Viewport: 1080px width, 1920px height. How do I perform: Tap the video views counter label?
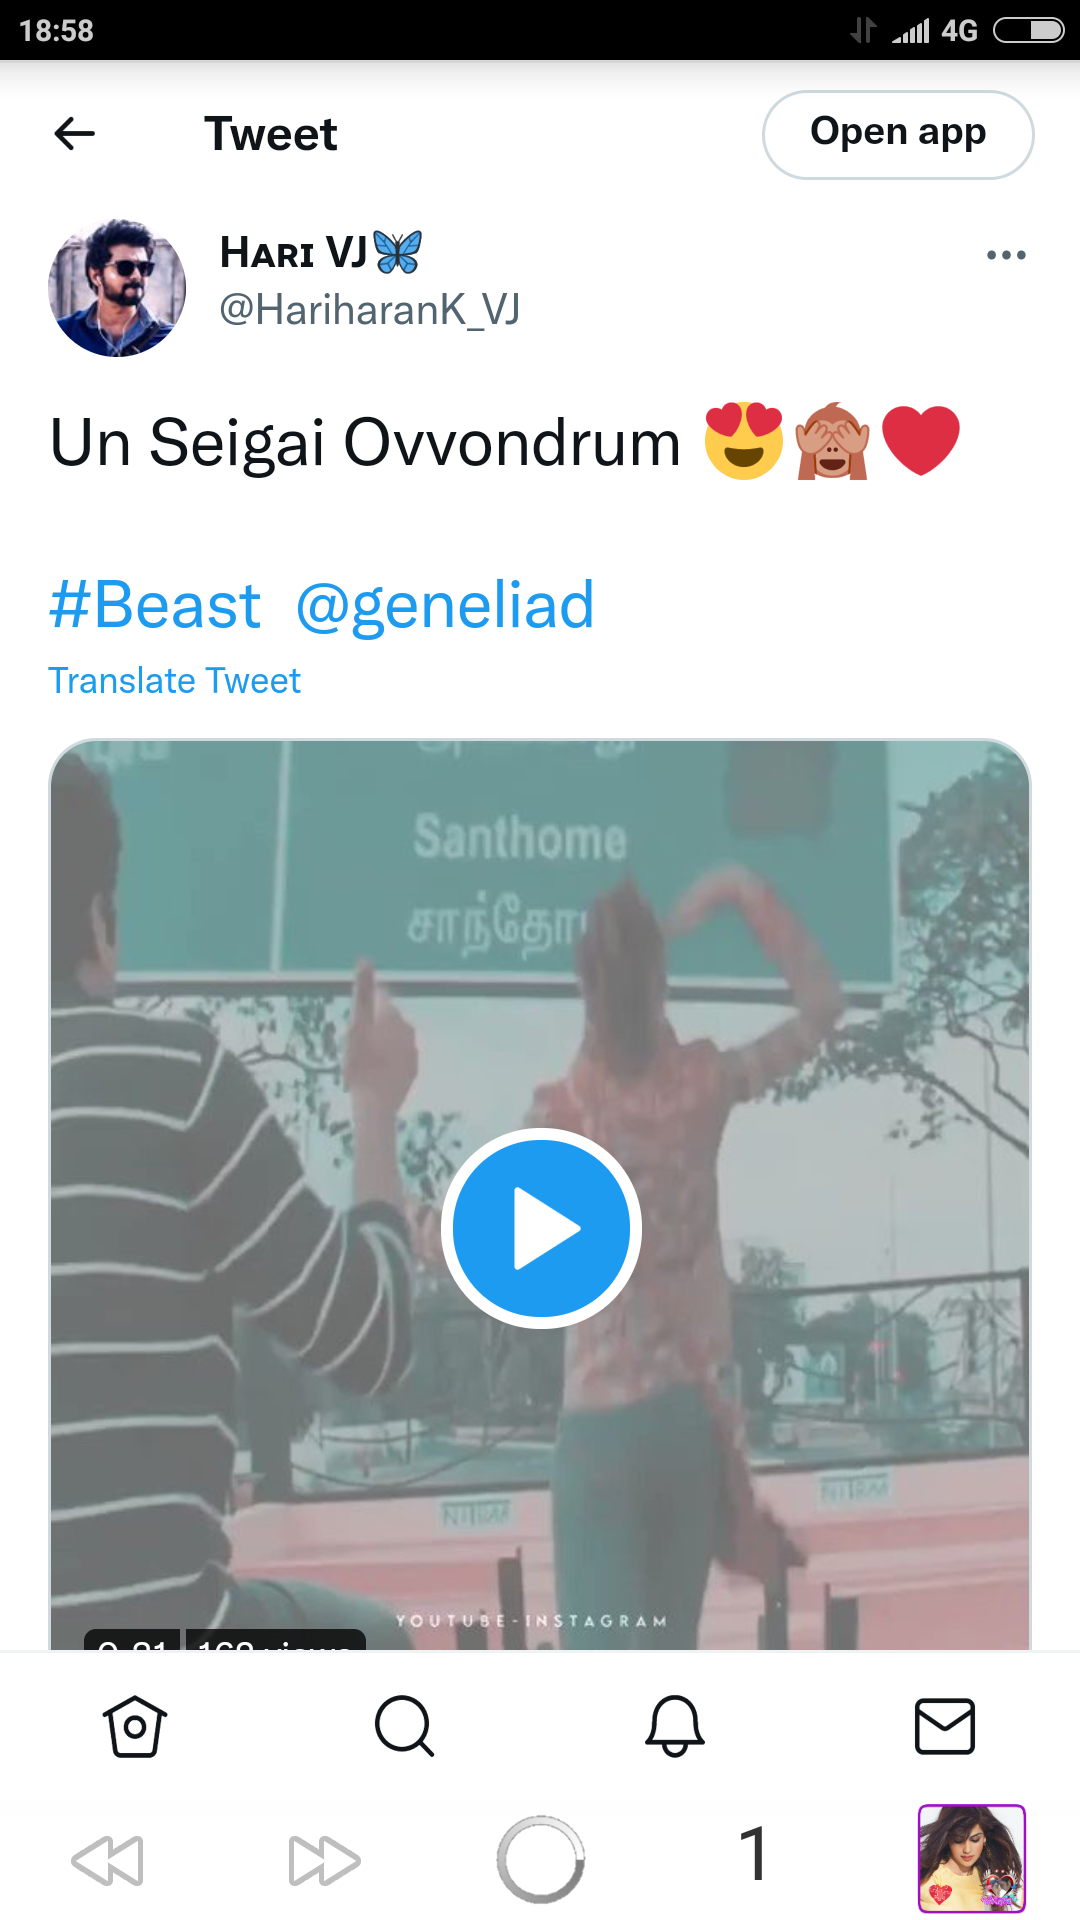point(275,1642)
